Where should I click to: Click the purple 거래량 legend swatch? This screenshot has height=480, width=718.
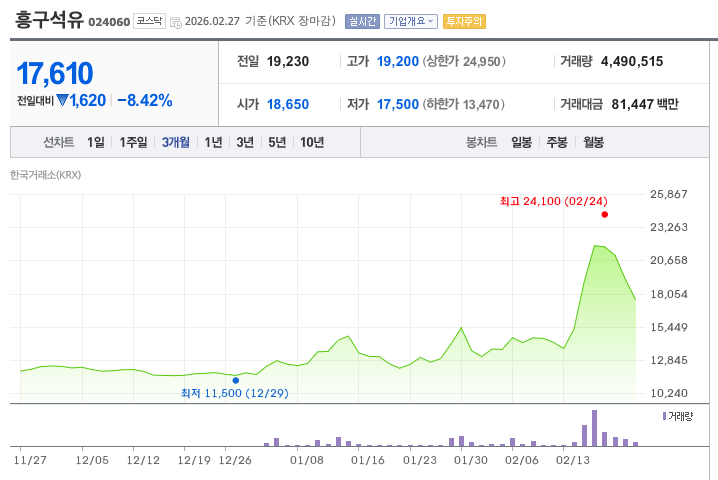tap(664, 416)
